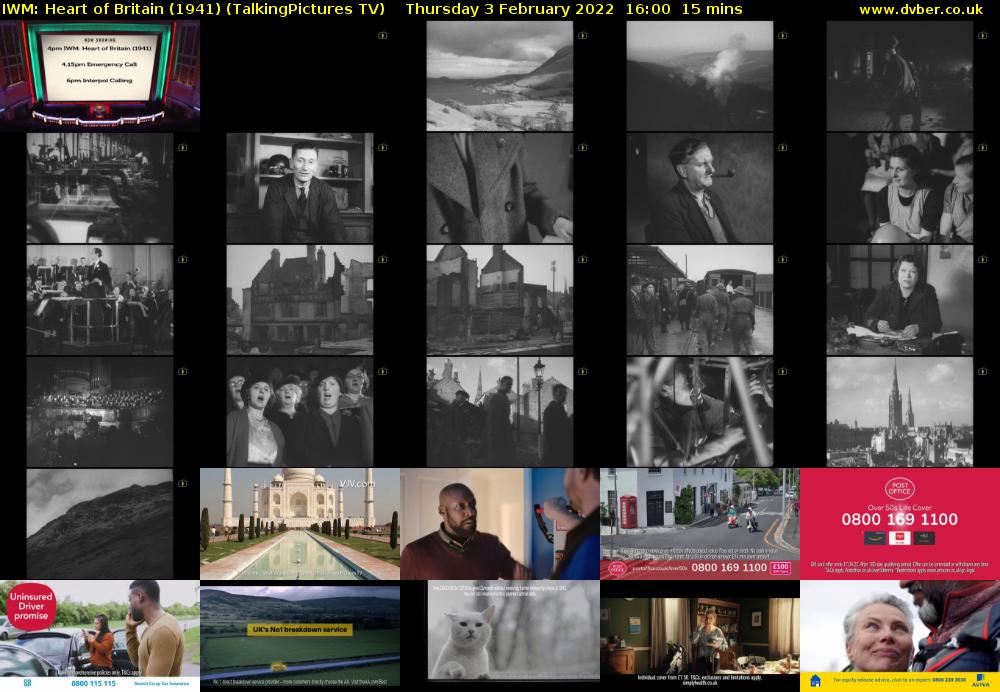The image size is (1000, 692).
Task: Click '4.15pm Emergency Call' on cinema screen
Action: click(x=99, y=64)
